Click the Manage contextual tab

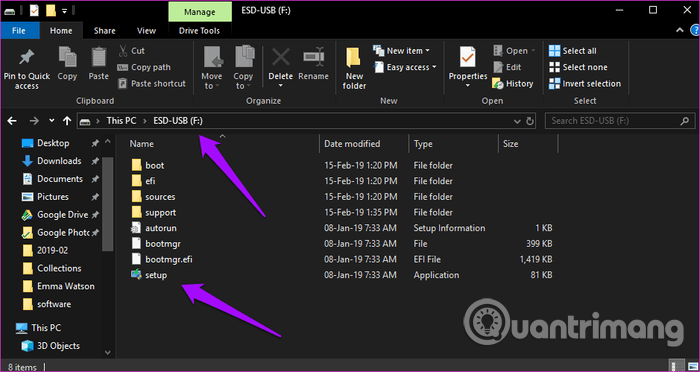[x=200, y=11]
